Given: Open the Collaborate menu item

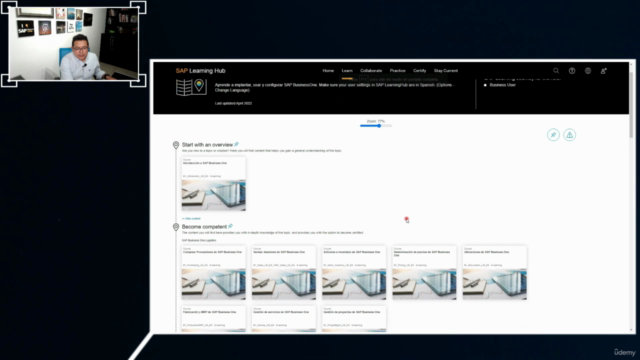Looking at the screenshot, I should [x=371, y=71].
